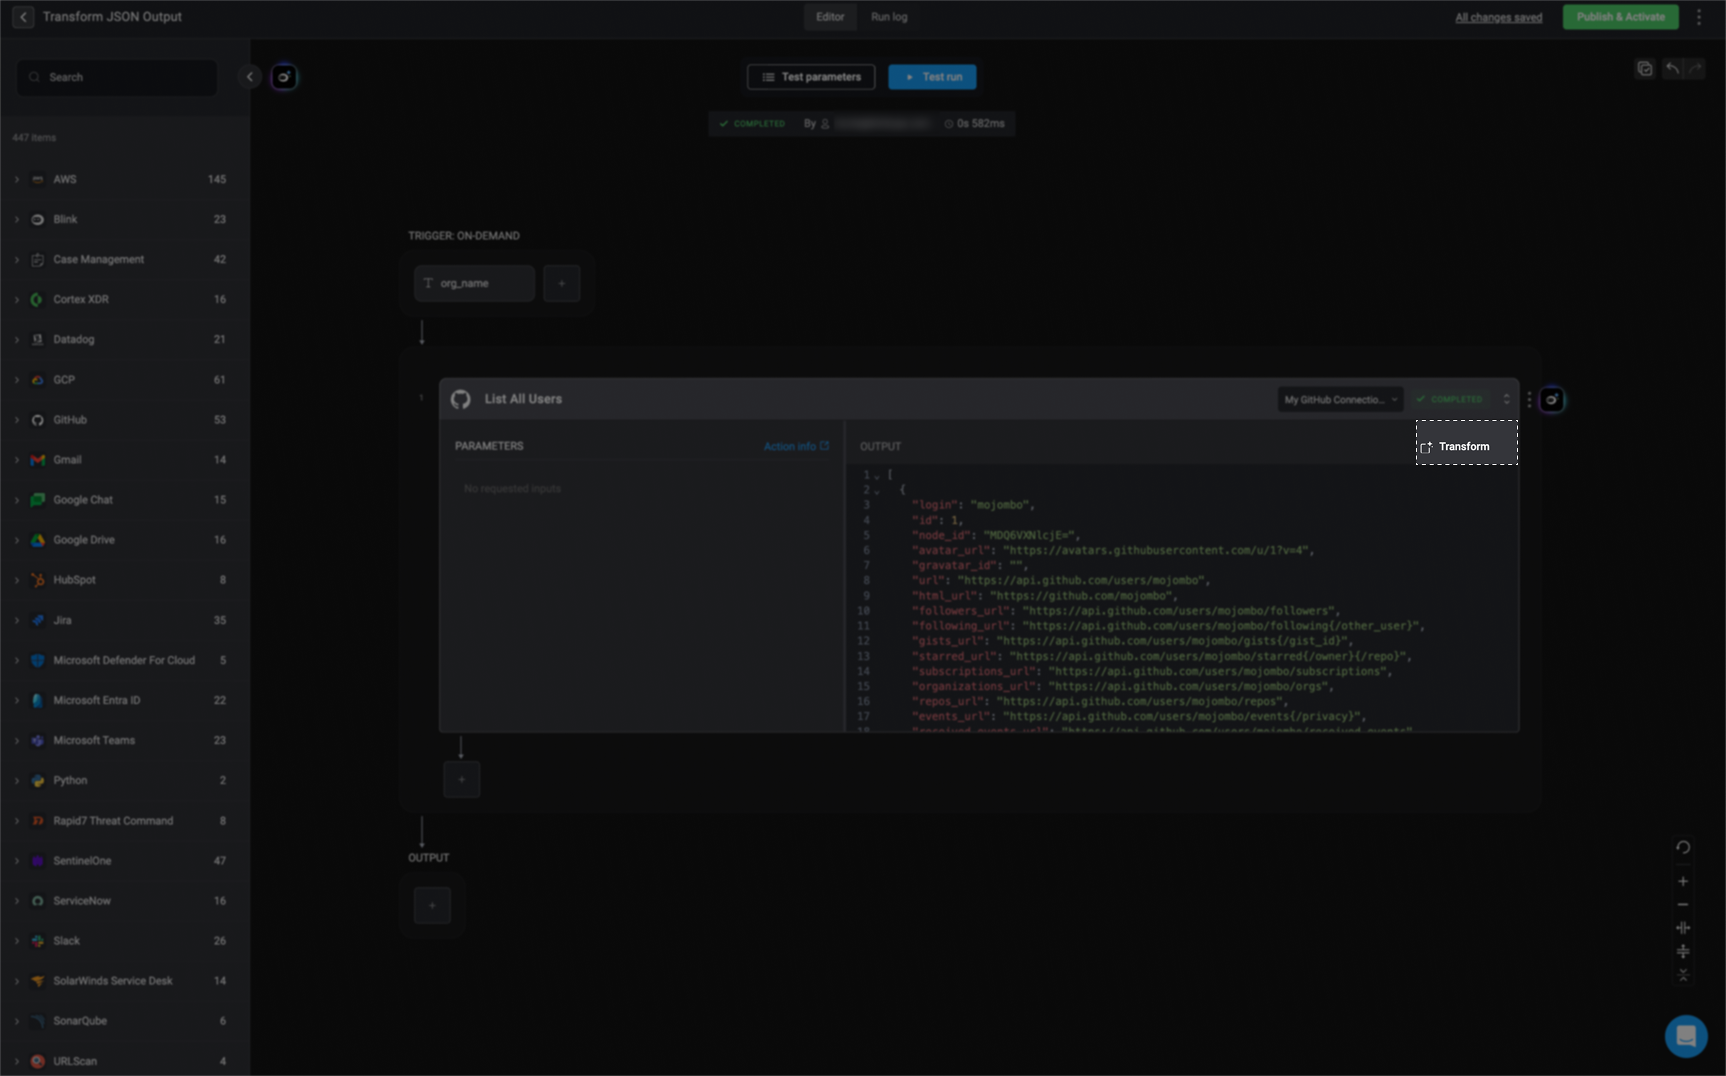Select the org_name trigger parameter
Viewport: 1726px width, 1076px height.
tap(475, 284)
